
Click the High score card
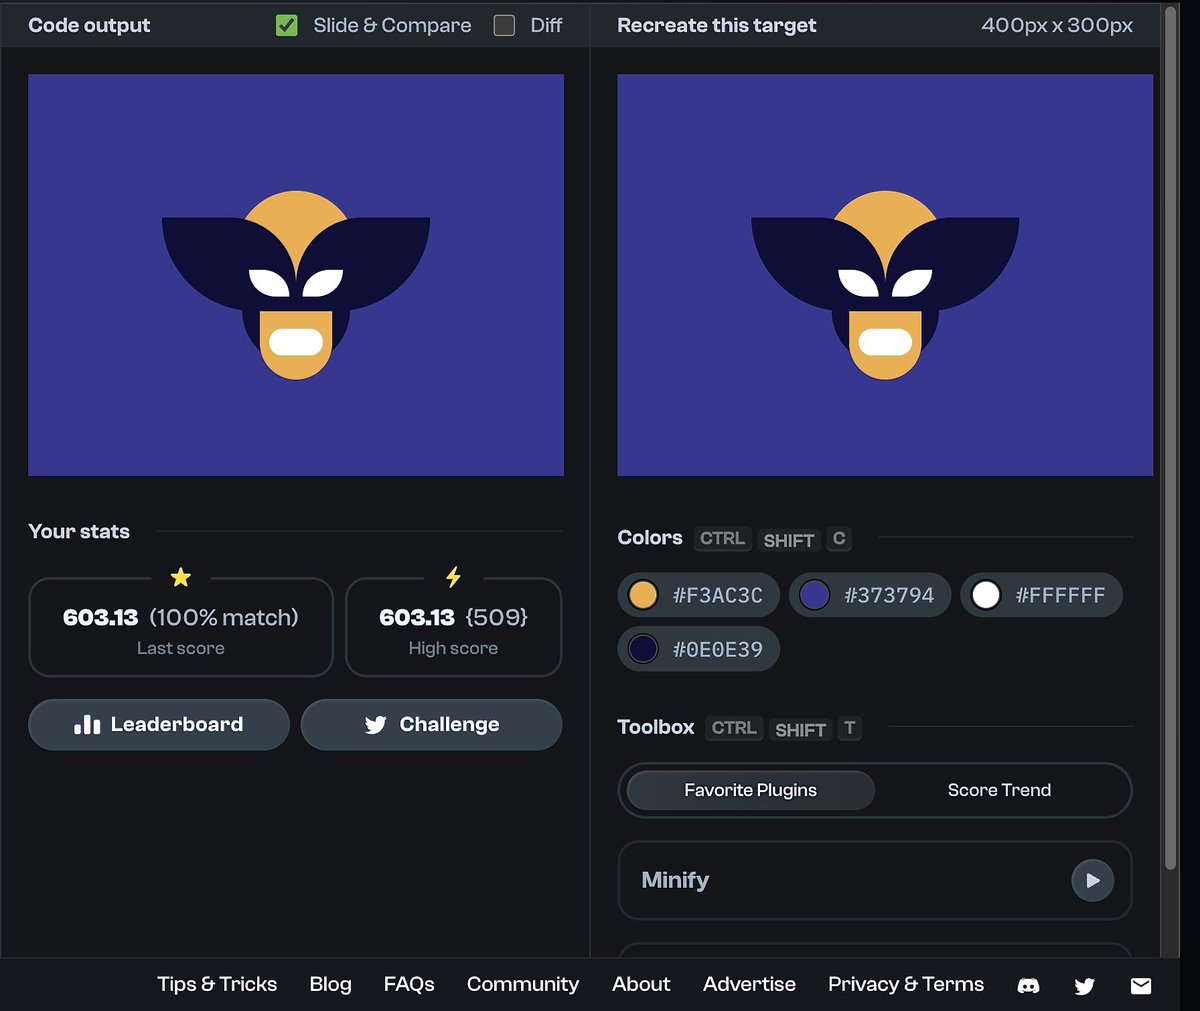click(453, 627)
